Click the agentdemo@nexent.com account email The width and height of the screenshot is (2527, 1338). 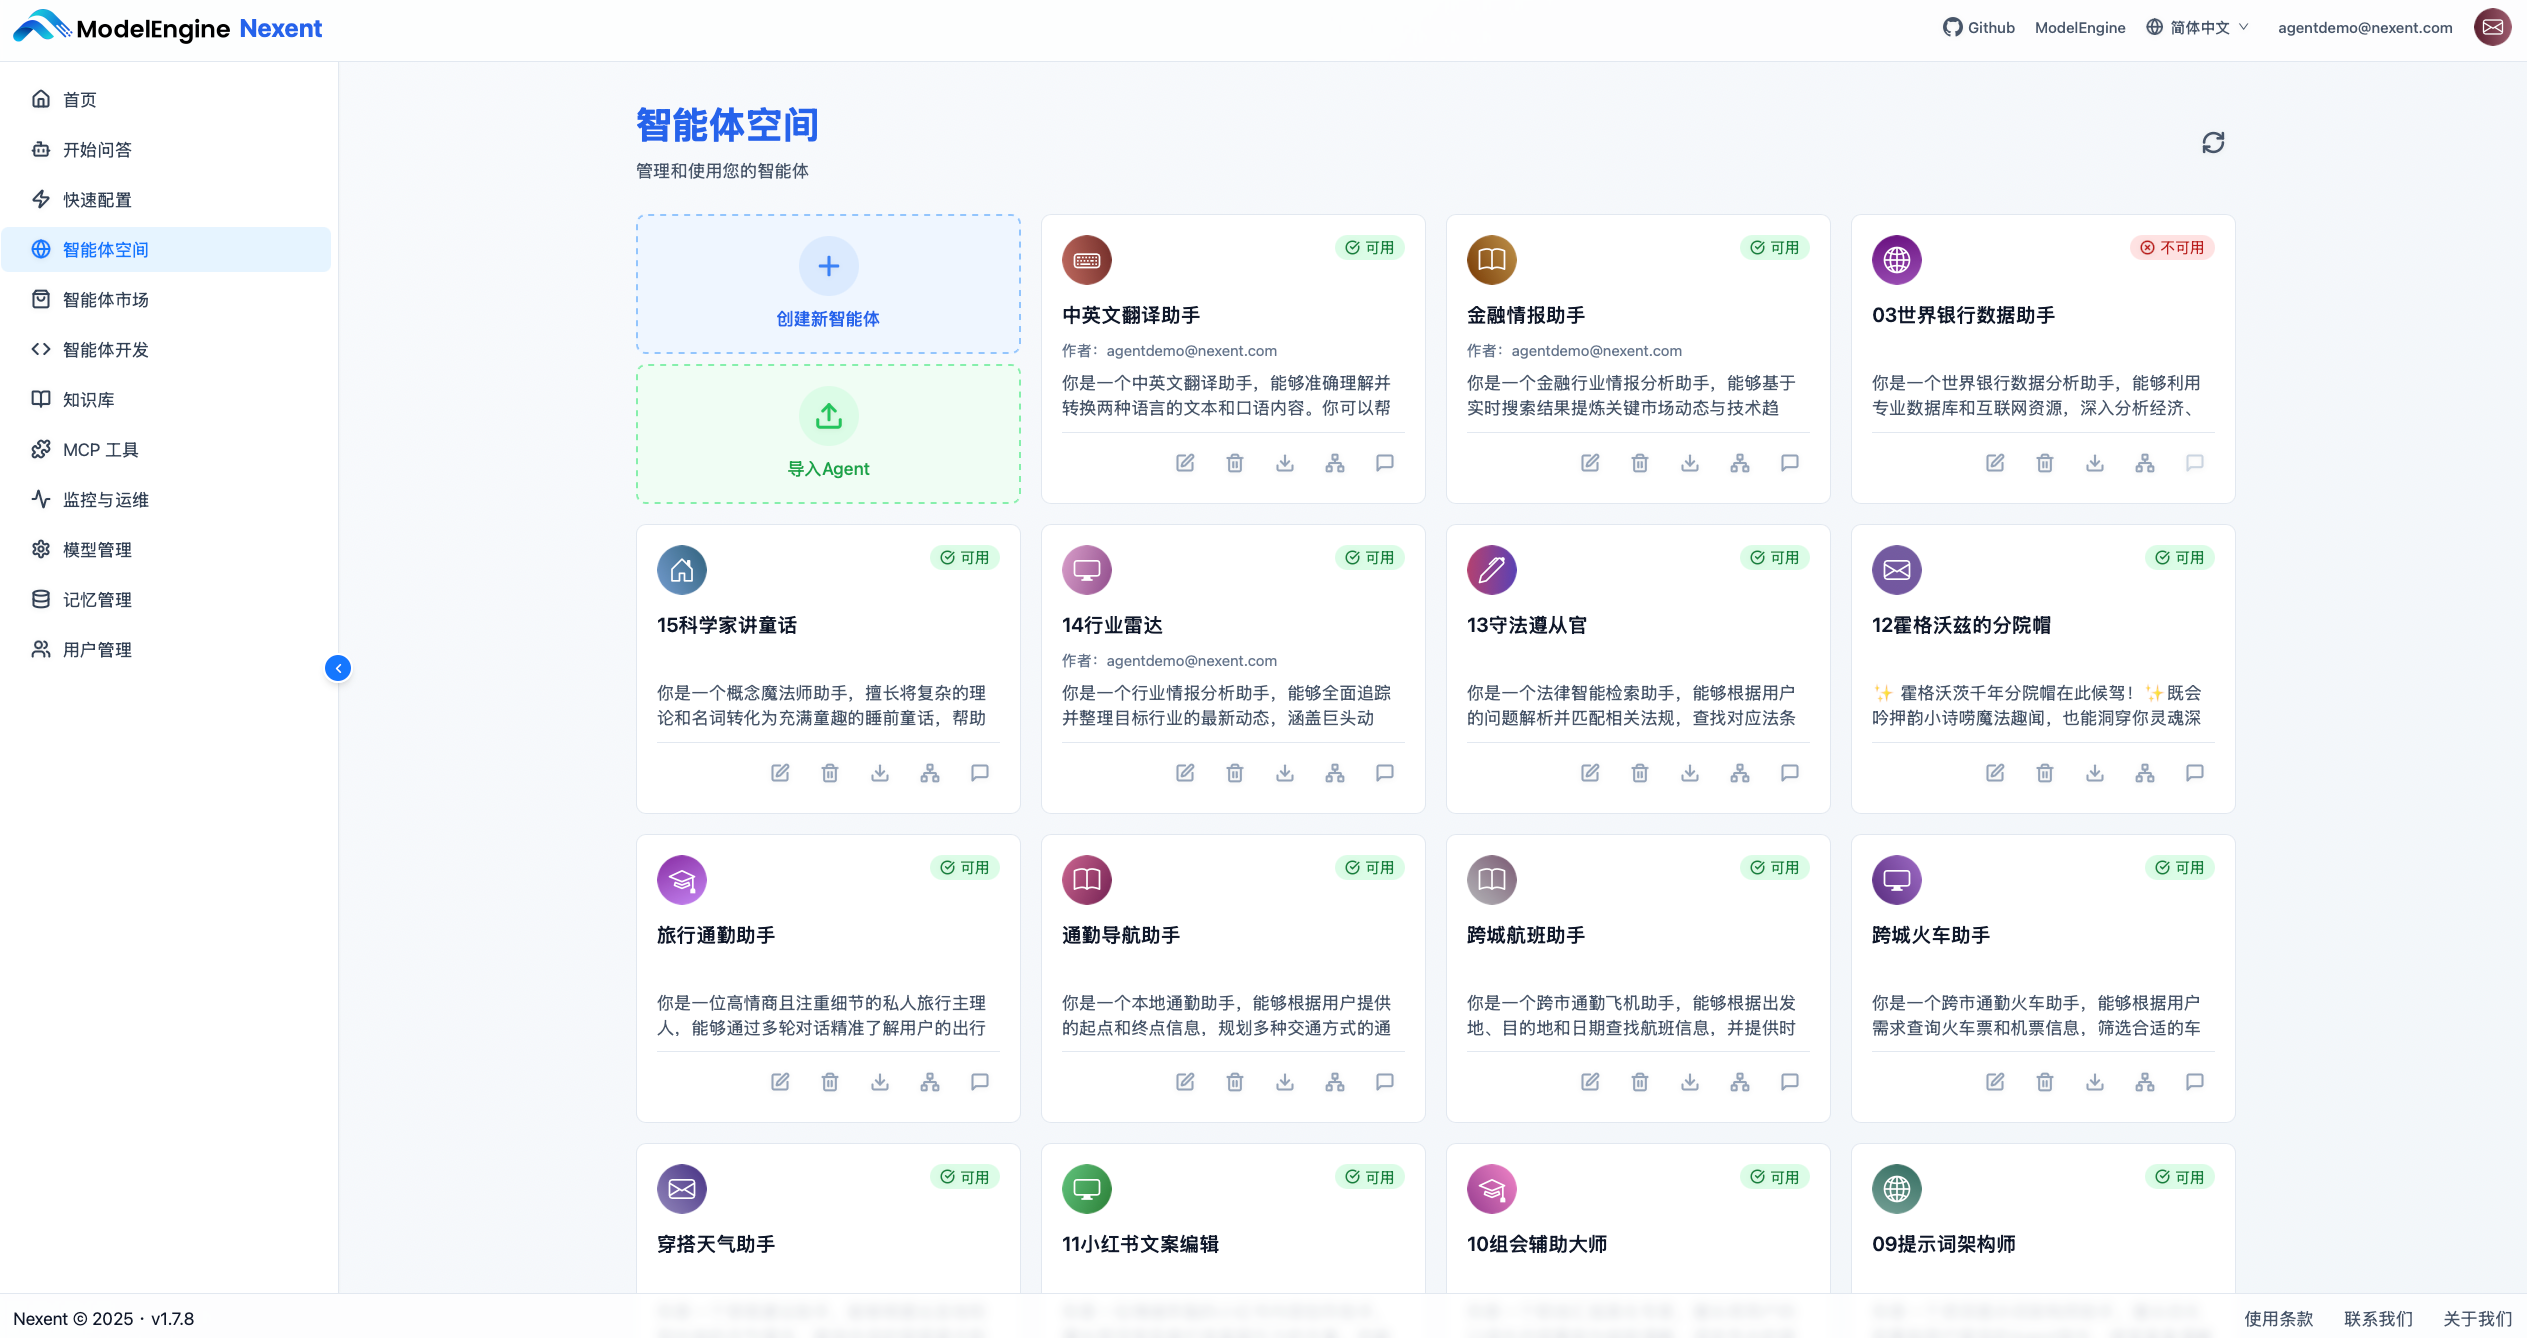[2364, 27]
